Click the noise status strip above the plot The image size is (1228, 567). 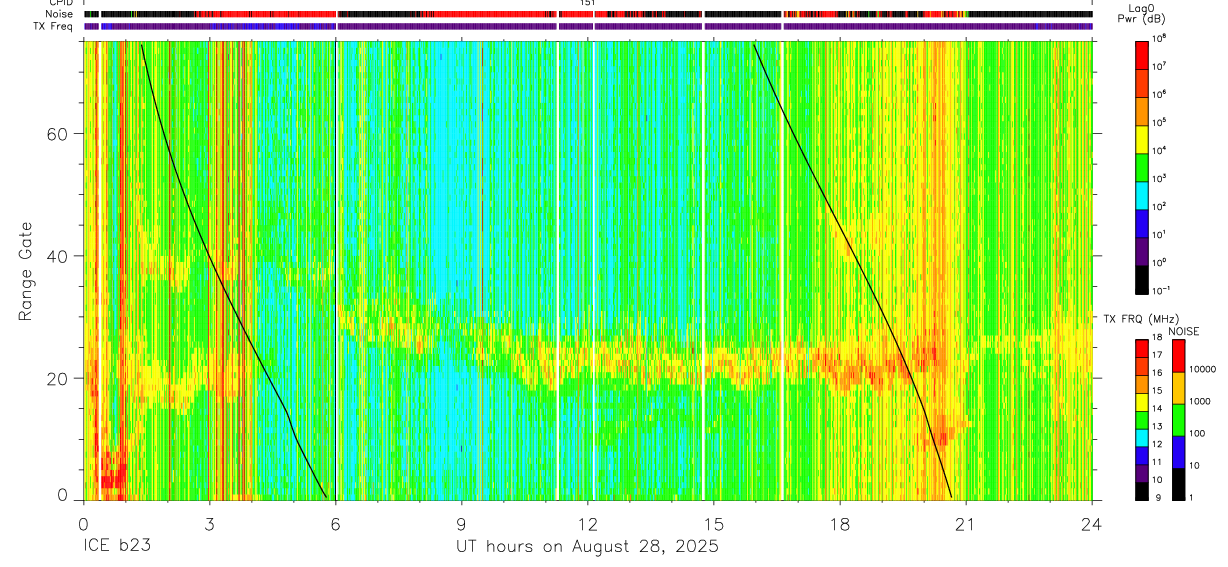(588, 14)
